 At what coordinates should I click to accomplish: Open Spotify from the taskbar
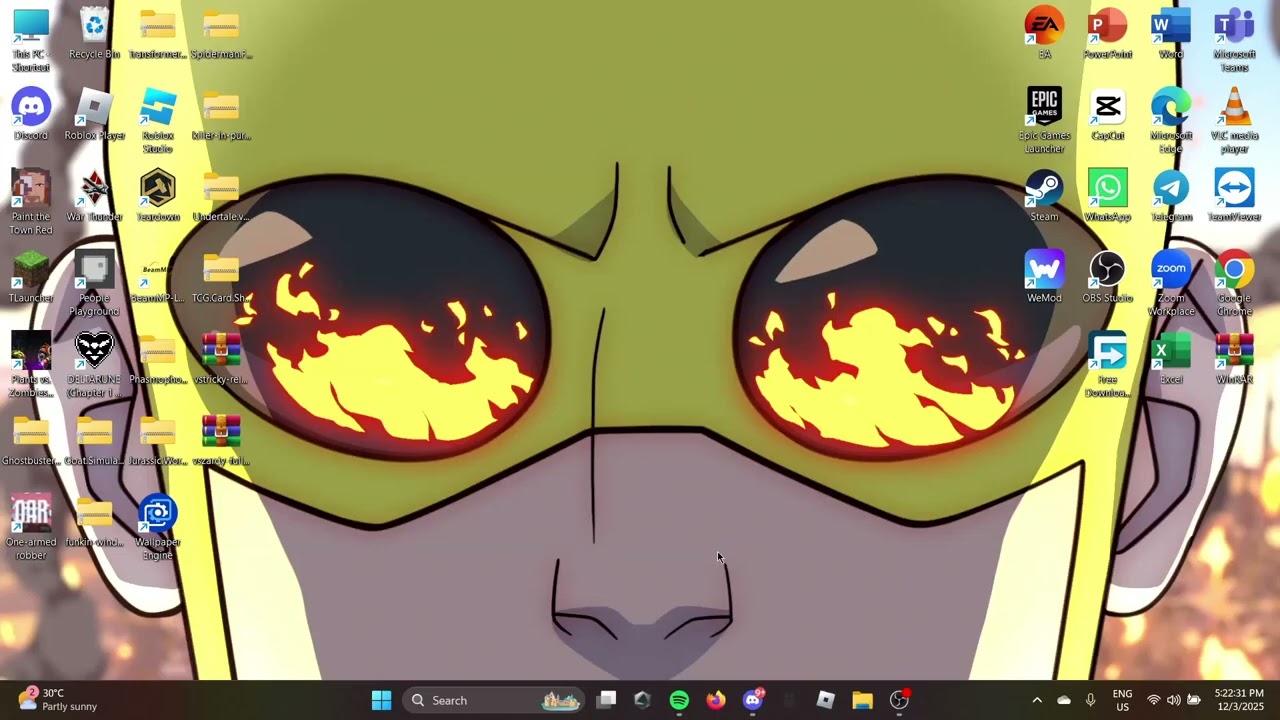[679, 700]
